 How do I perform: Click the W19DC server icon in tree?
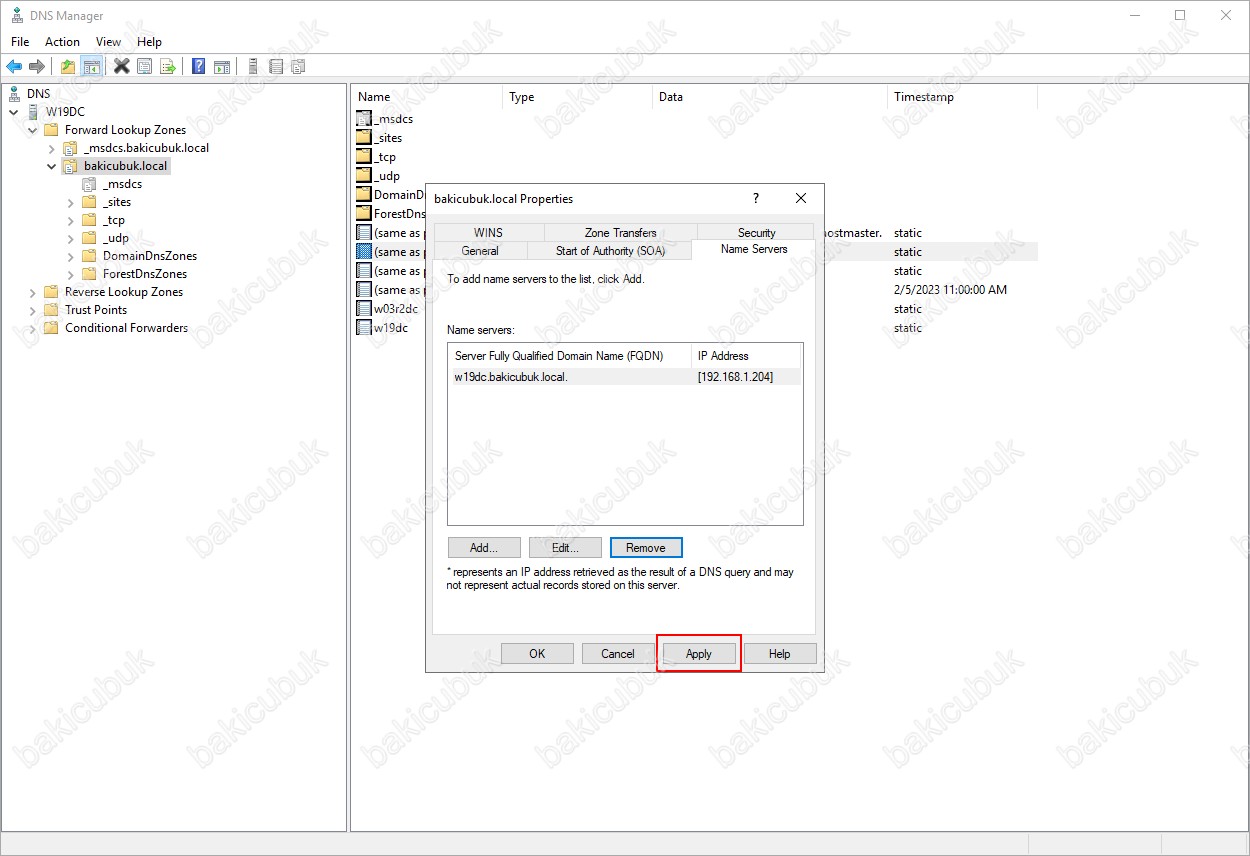(34, 112)
